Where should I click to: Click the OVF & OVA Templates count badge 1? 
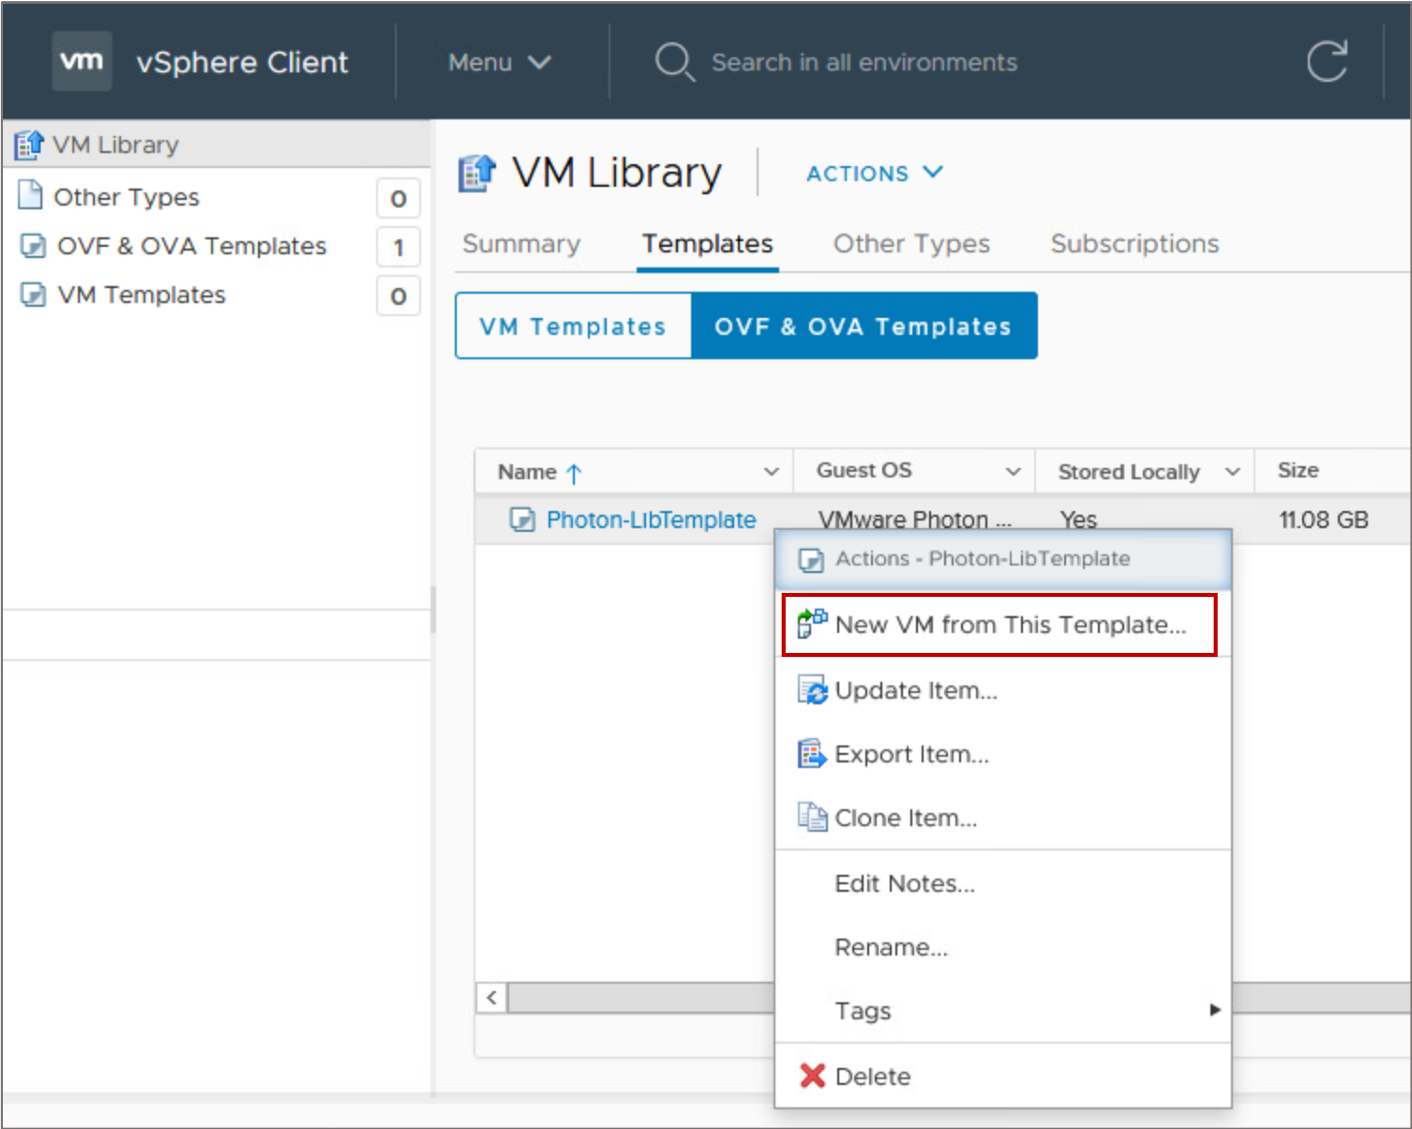tap(398, 247)
